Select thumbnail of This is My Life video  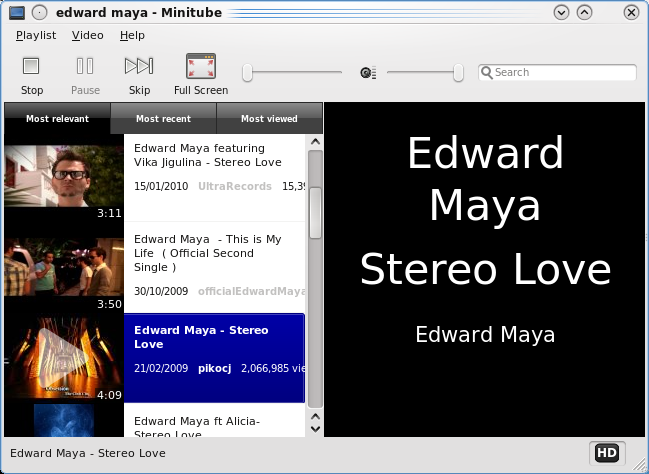pyautogui.click(x=64, y=267)
